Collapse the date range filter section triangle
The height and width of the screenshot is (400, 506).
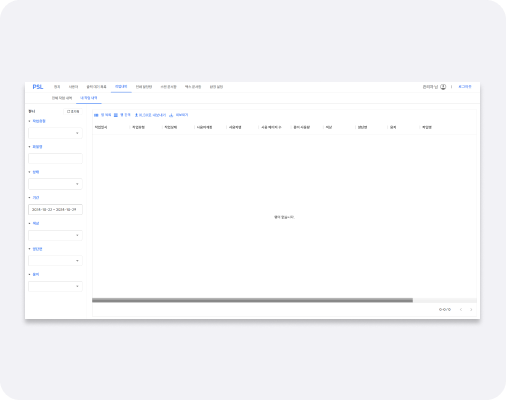click(29, 198)
